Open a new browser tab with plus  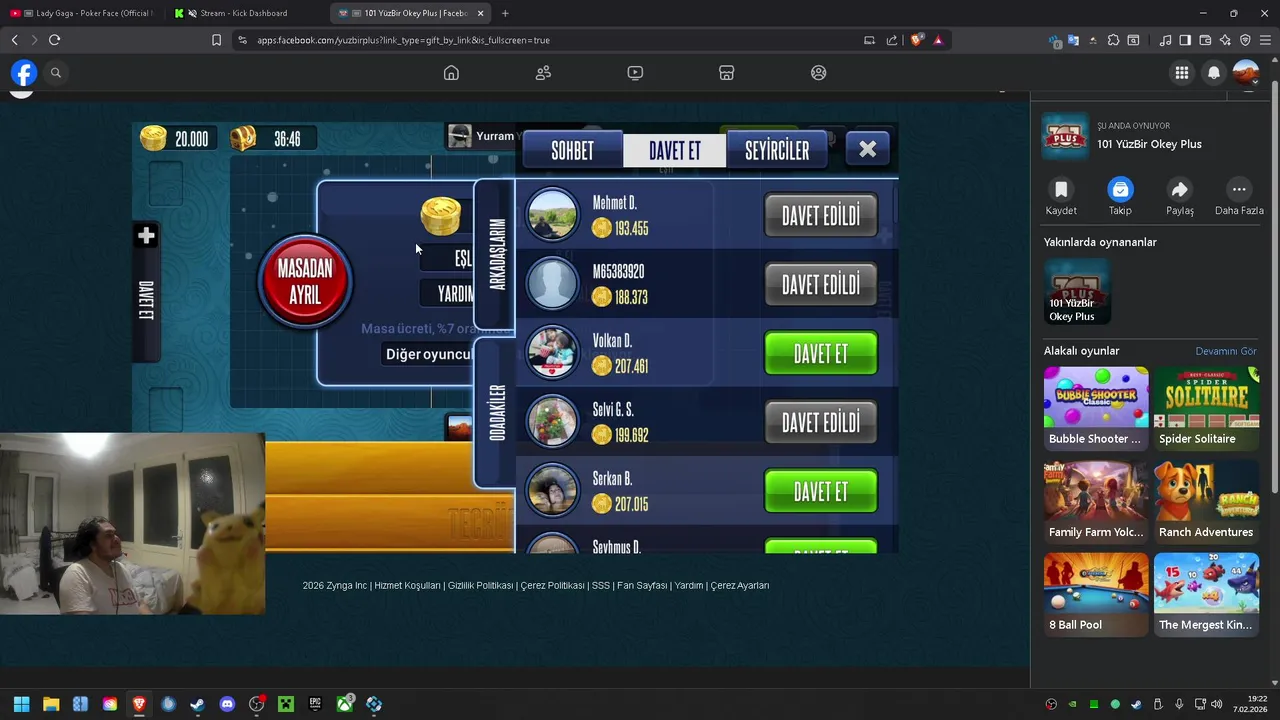(x=505, y=13)
